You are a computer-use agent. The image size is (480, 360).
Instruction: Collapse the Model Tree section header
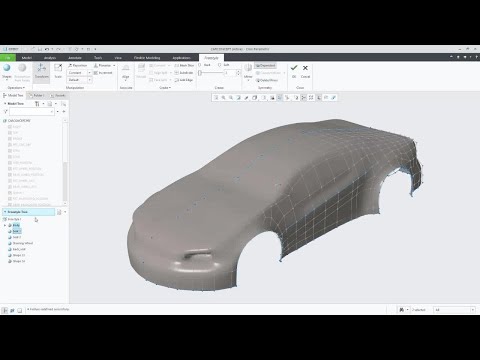pyautogui.click(x=5, y=104)
